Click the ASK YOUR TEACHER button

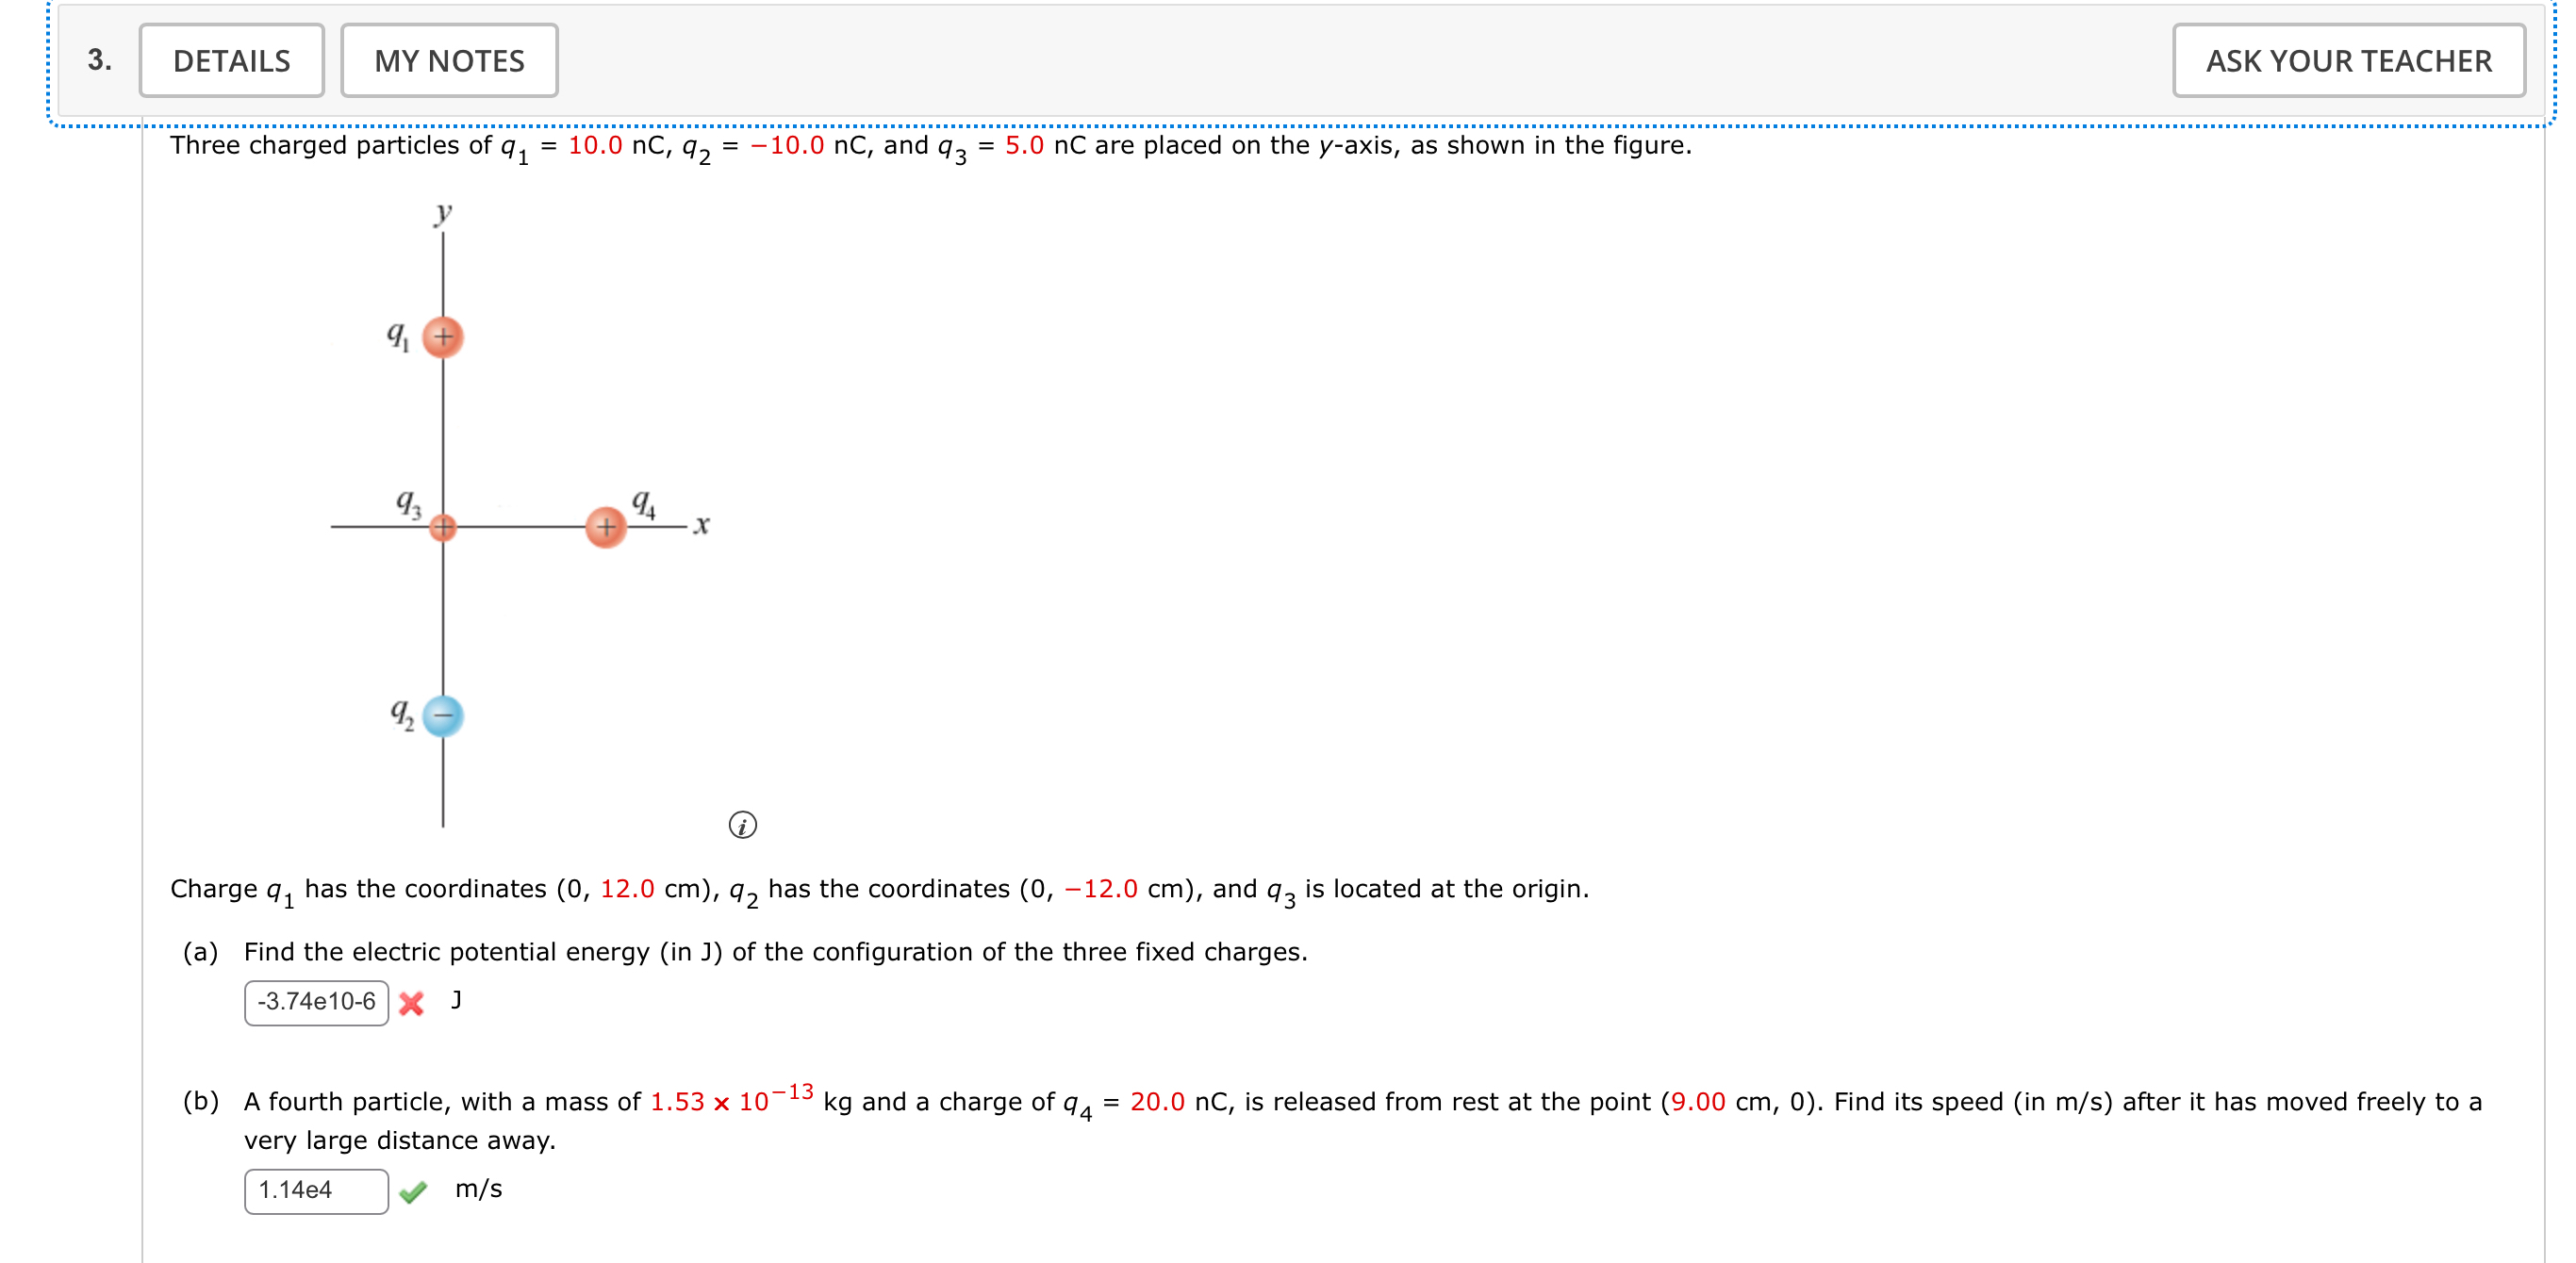(x=2347, y=61)
